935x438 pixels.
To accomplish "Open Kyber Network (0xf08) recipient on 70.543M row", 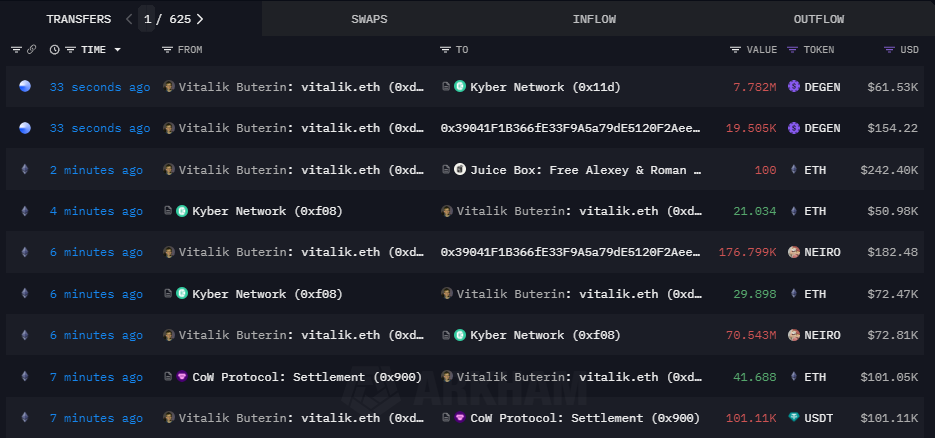I will (545, 335).
